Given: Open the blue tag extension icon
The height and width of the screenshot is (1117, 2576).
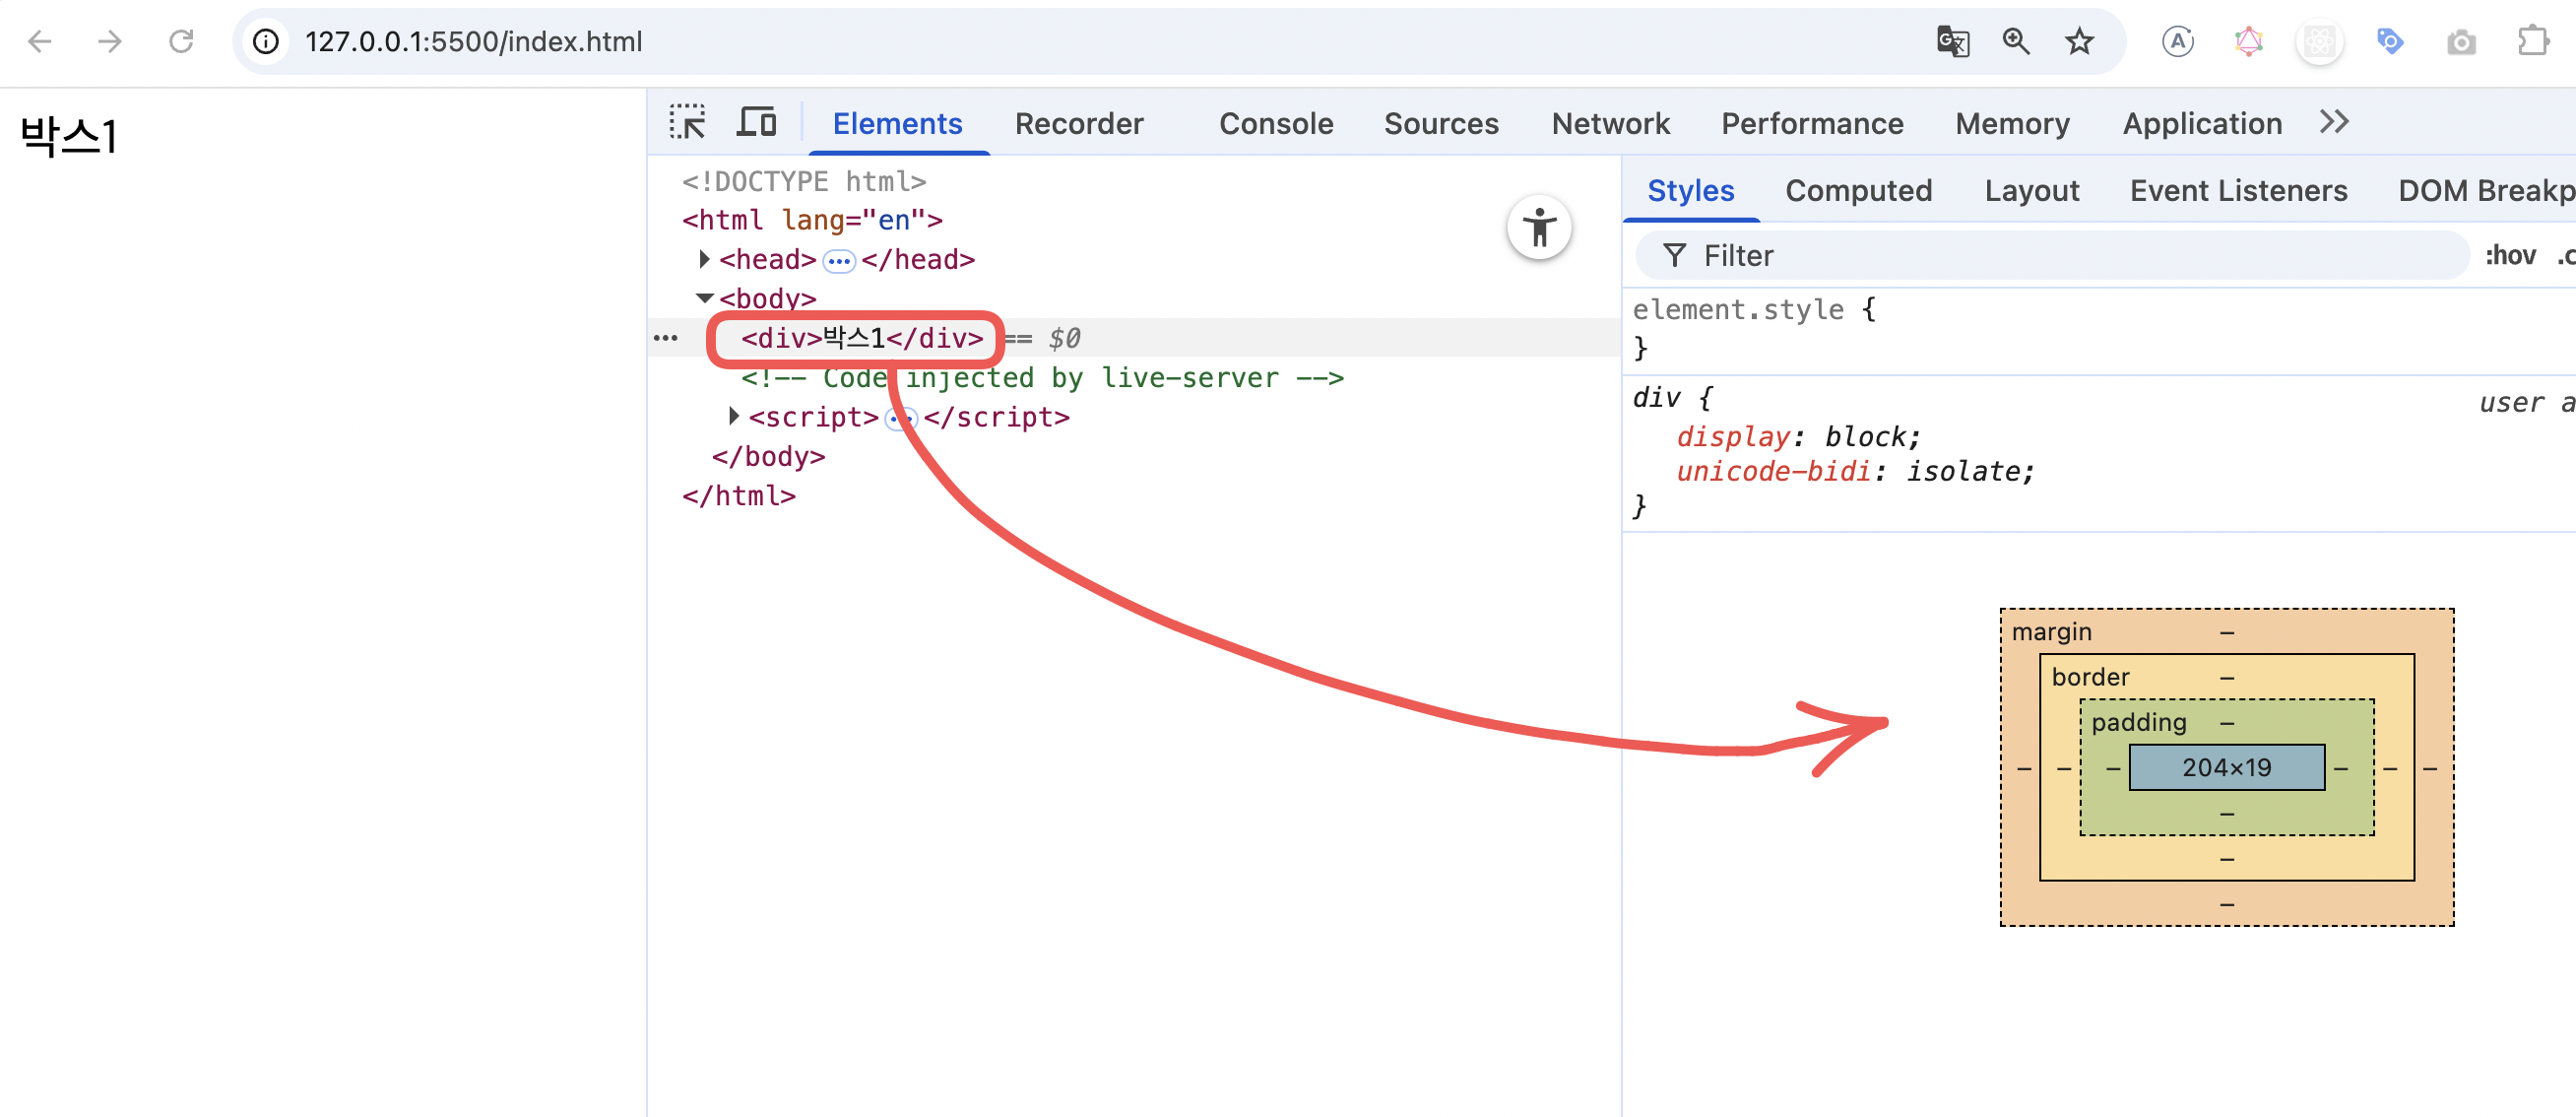Looking at the screenshot, I should (2390, 41).
